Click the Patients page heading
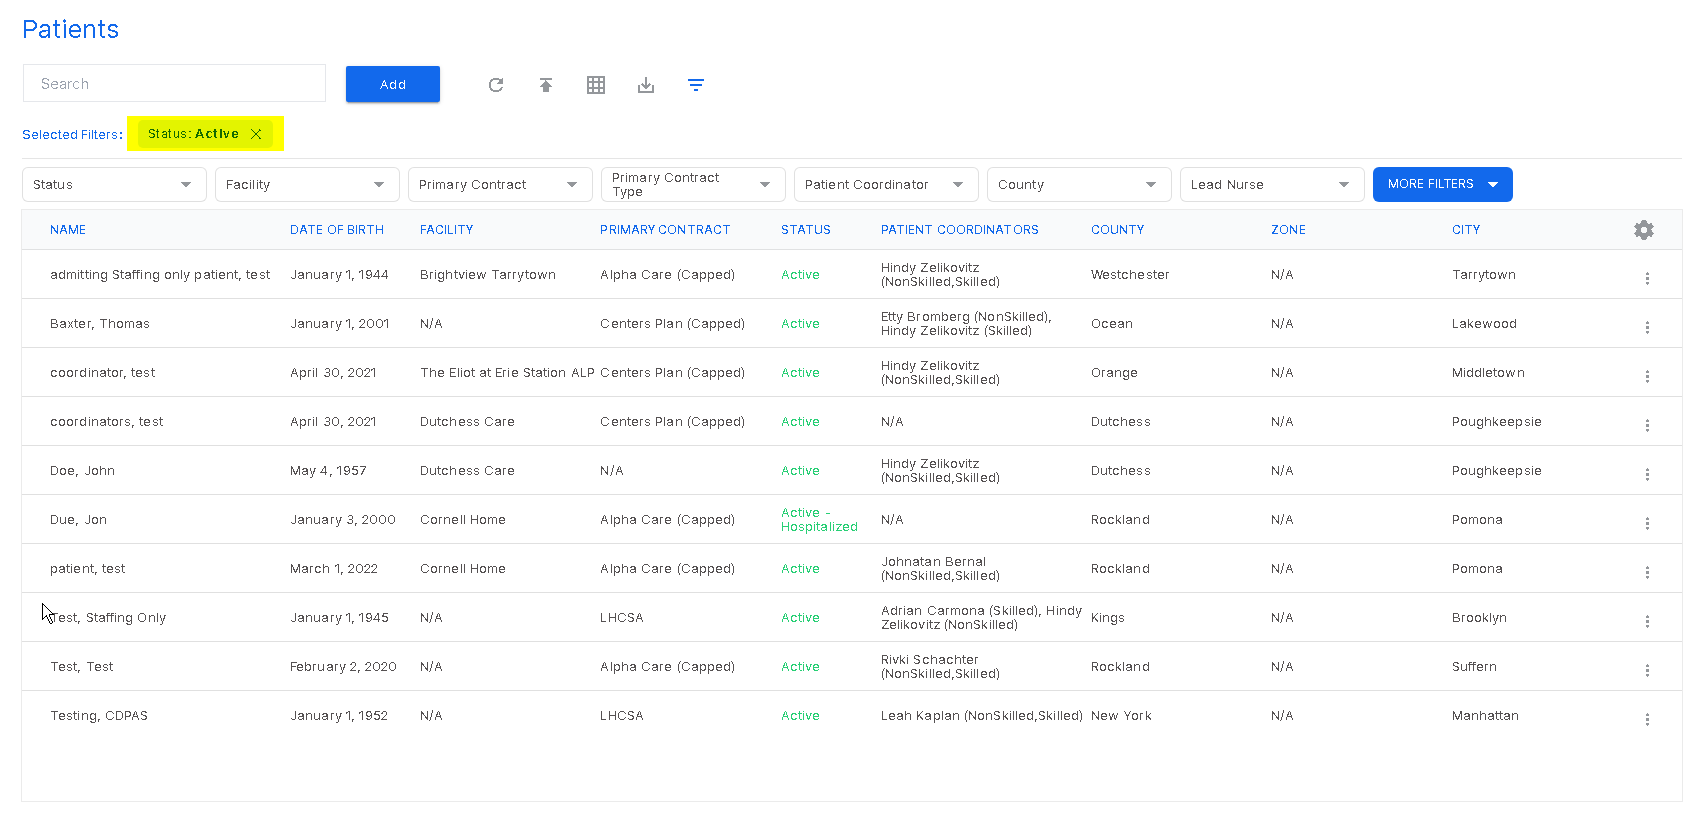1693x823 pixels. click(x=70, y=29)
